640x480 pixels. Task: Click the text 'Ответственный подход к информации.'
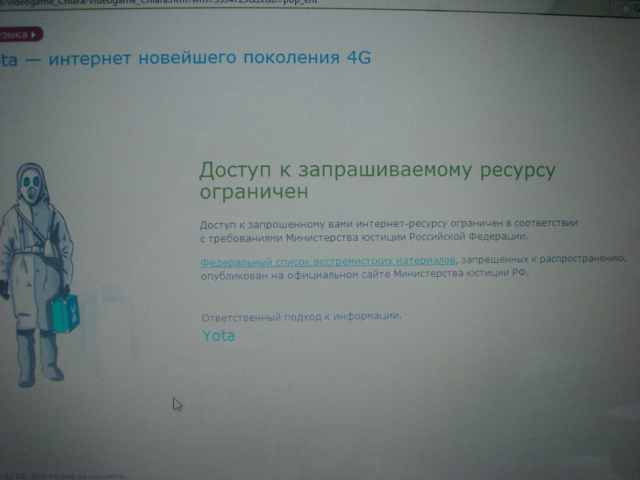pyautogui.click(x=301, y=316)
